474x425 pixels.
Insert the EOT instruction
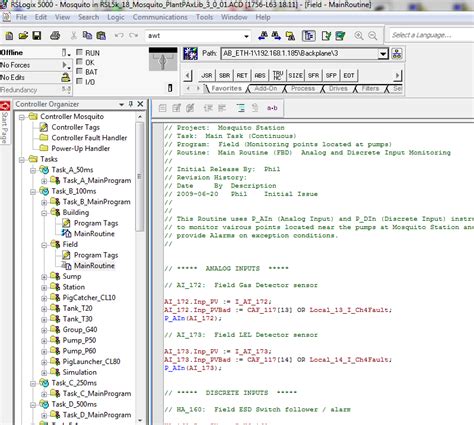click(x=349, y=76)
